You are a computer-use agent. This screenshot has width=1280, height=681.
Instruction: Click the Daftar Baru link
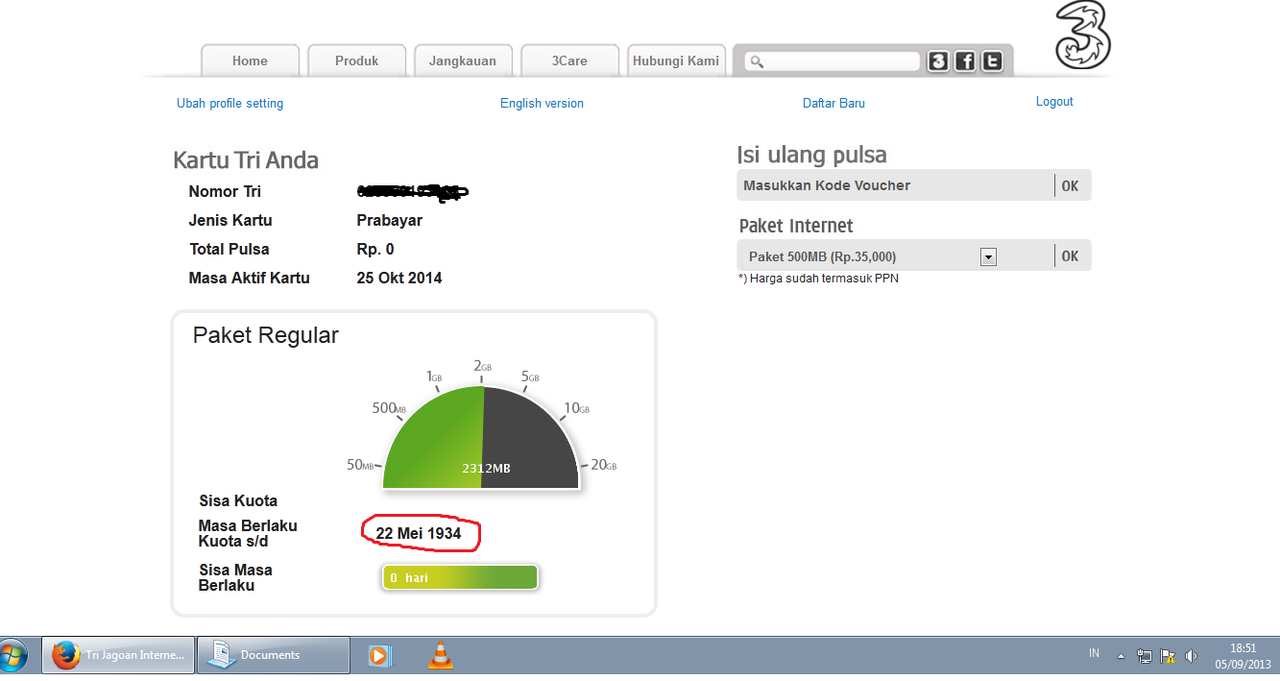pos(834,103)
